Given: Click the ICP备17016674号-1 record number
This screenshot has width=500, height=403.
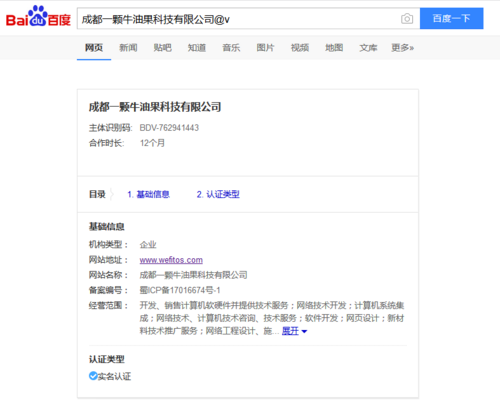Looking at the screenshot, I should 180,290.
